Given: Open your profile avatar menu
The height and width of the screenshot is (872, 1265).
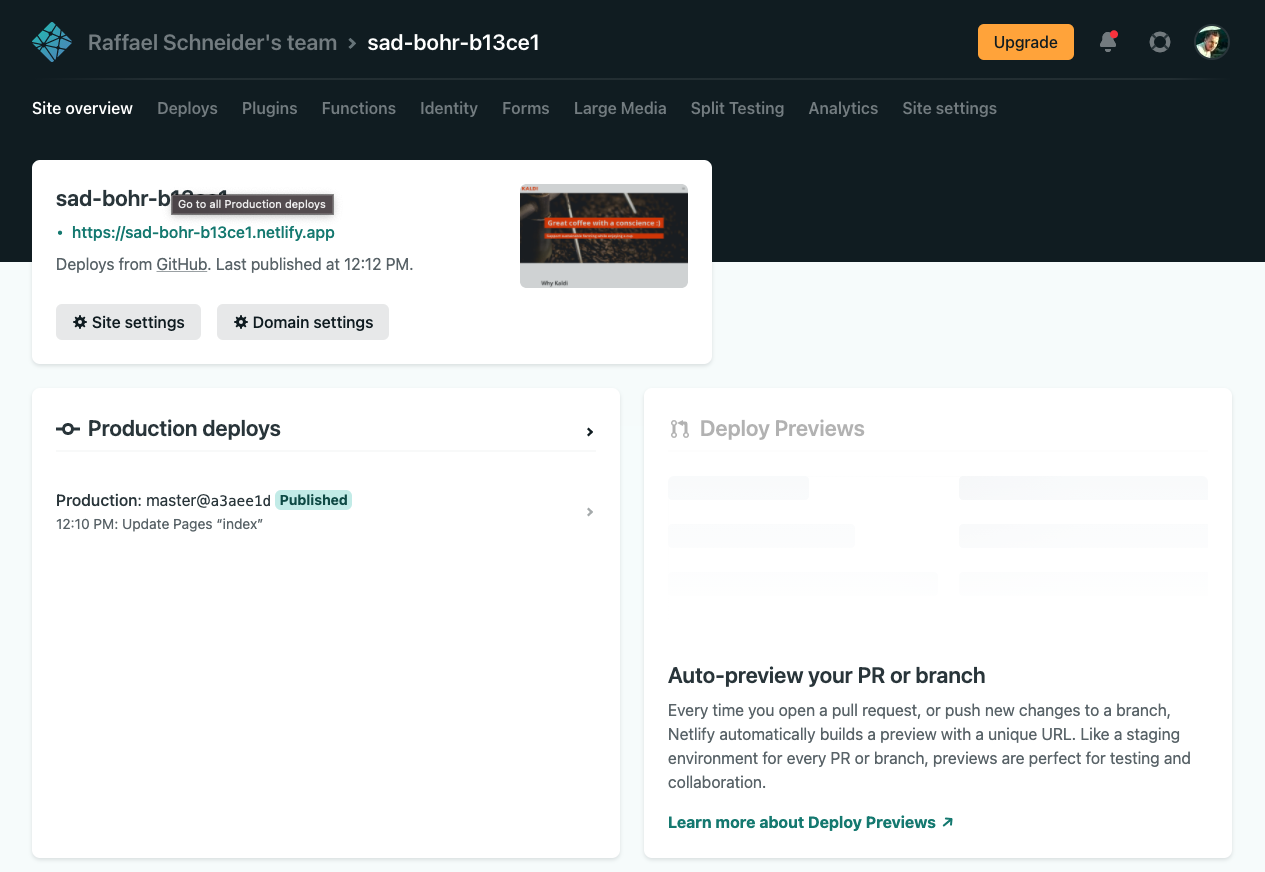Looking at the screenshot, I should (x=1211, y=42).
